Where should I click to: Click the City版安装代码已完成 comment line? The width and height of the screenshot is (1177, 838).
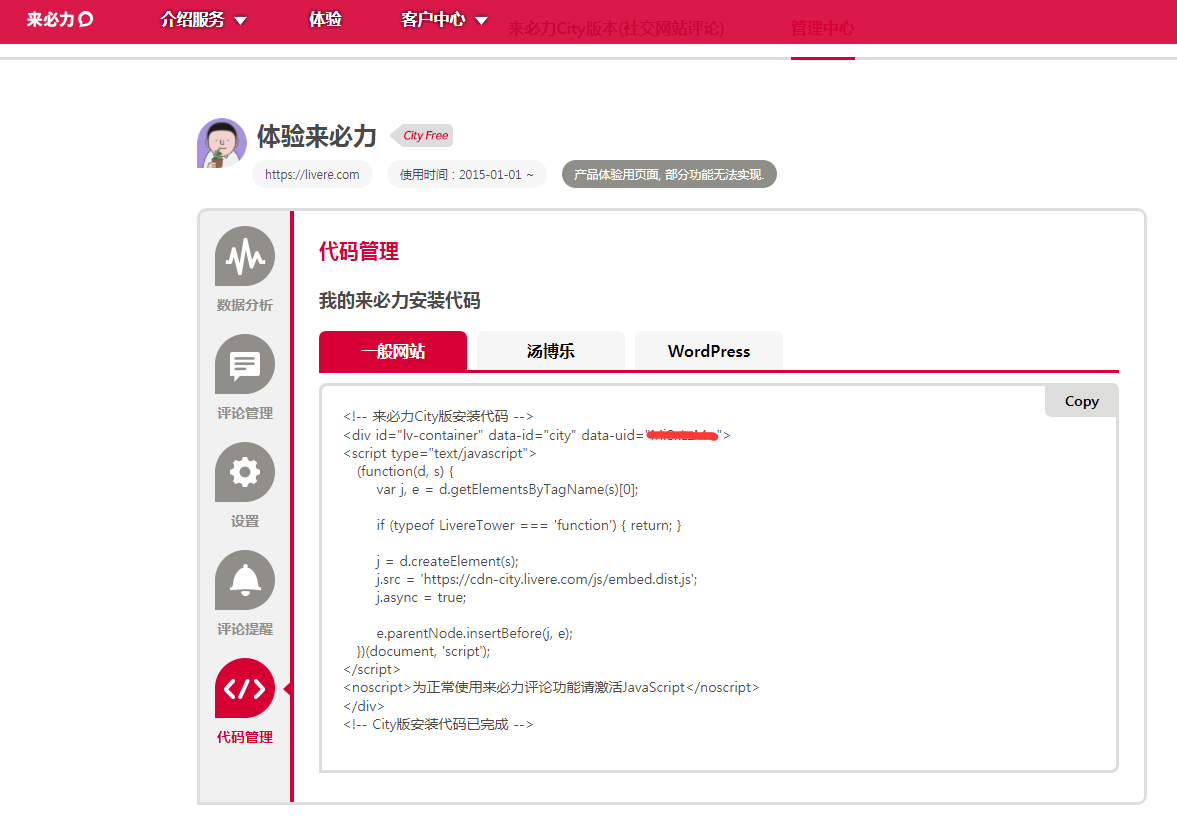pyautogui.click(x=438, y=724)
